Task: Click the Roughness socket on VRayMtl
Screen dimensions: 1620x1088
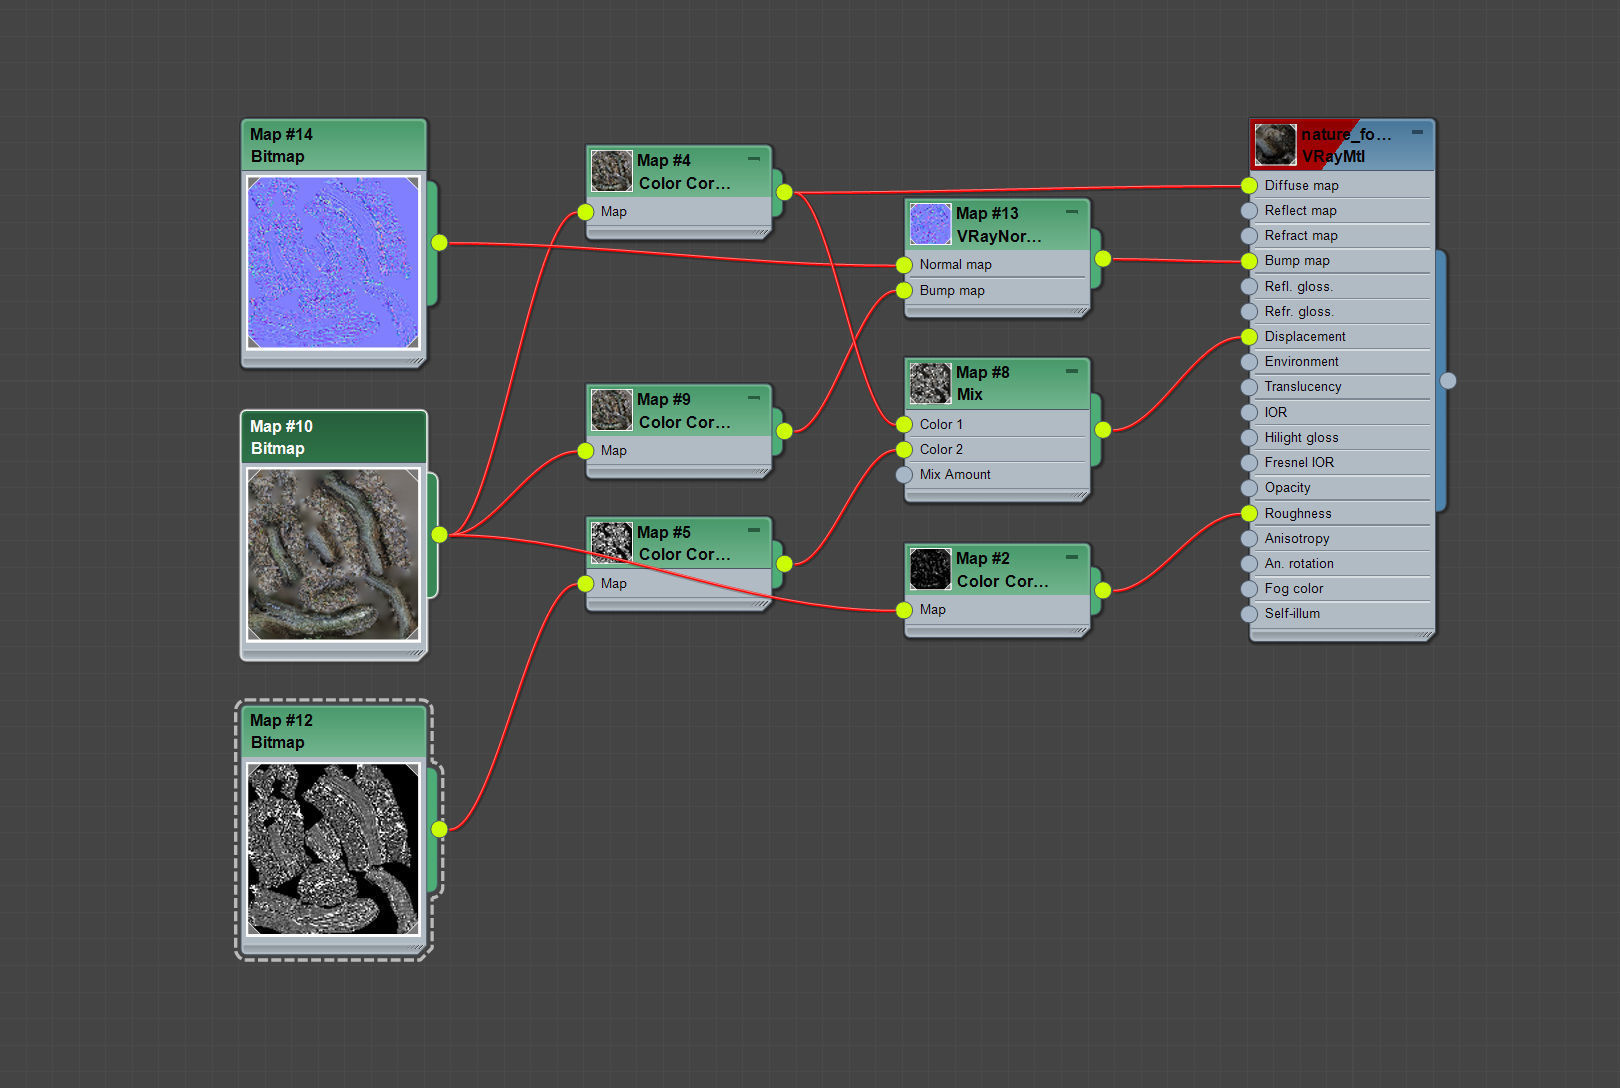Action: pos(1249,514)
